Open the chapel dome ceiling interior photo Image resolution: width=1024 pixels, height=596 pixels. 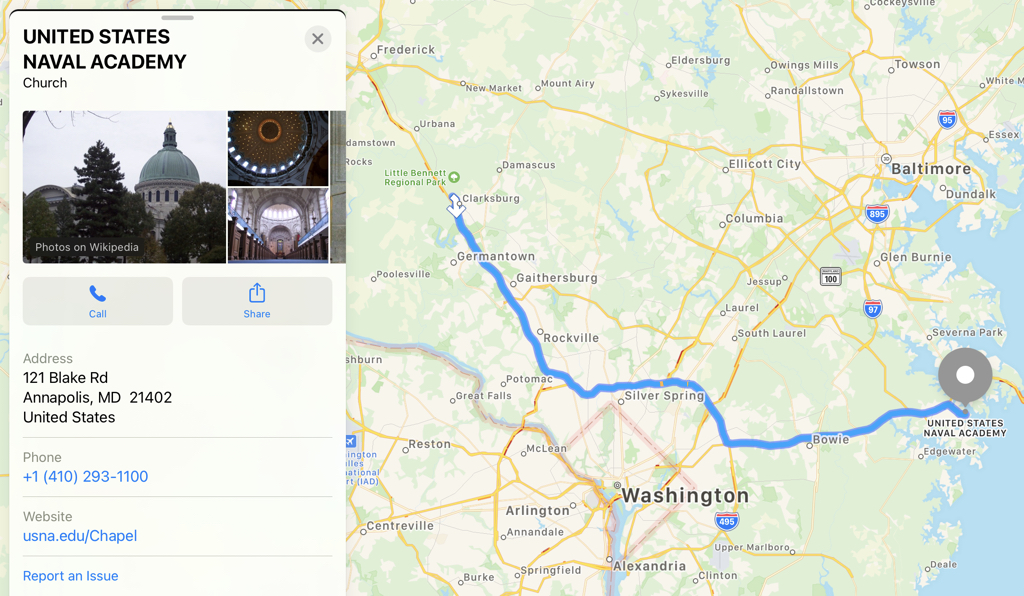(x=278, y=148)
